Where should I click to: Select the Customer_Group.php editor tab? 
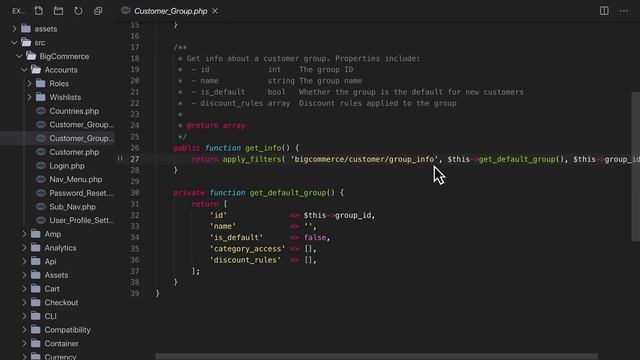tap(171, 11)
